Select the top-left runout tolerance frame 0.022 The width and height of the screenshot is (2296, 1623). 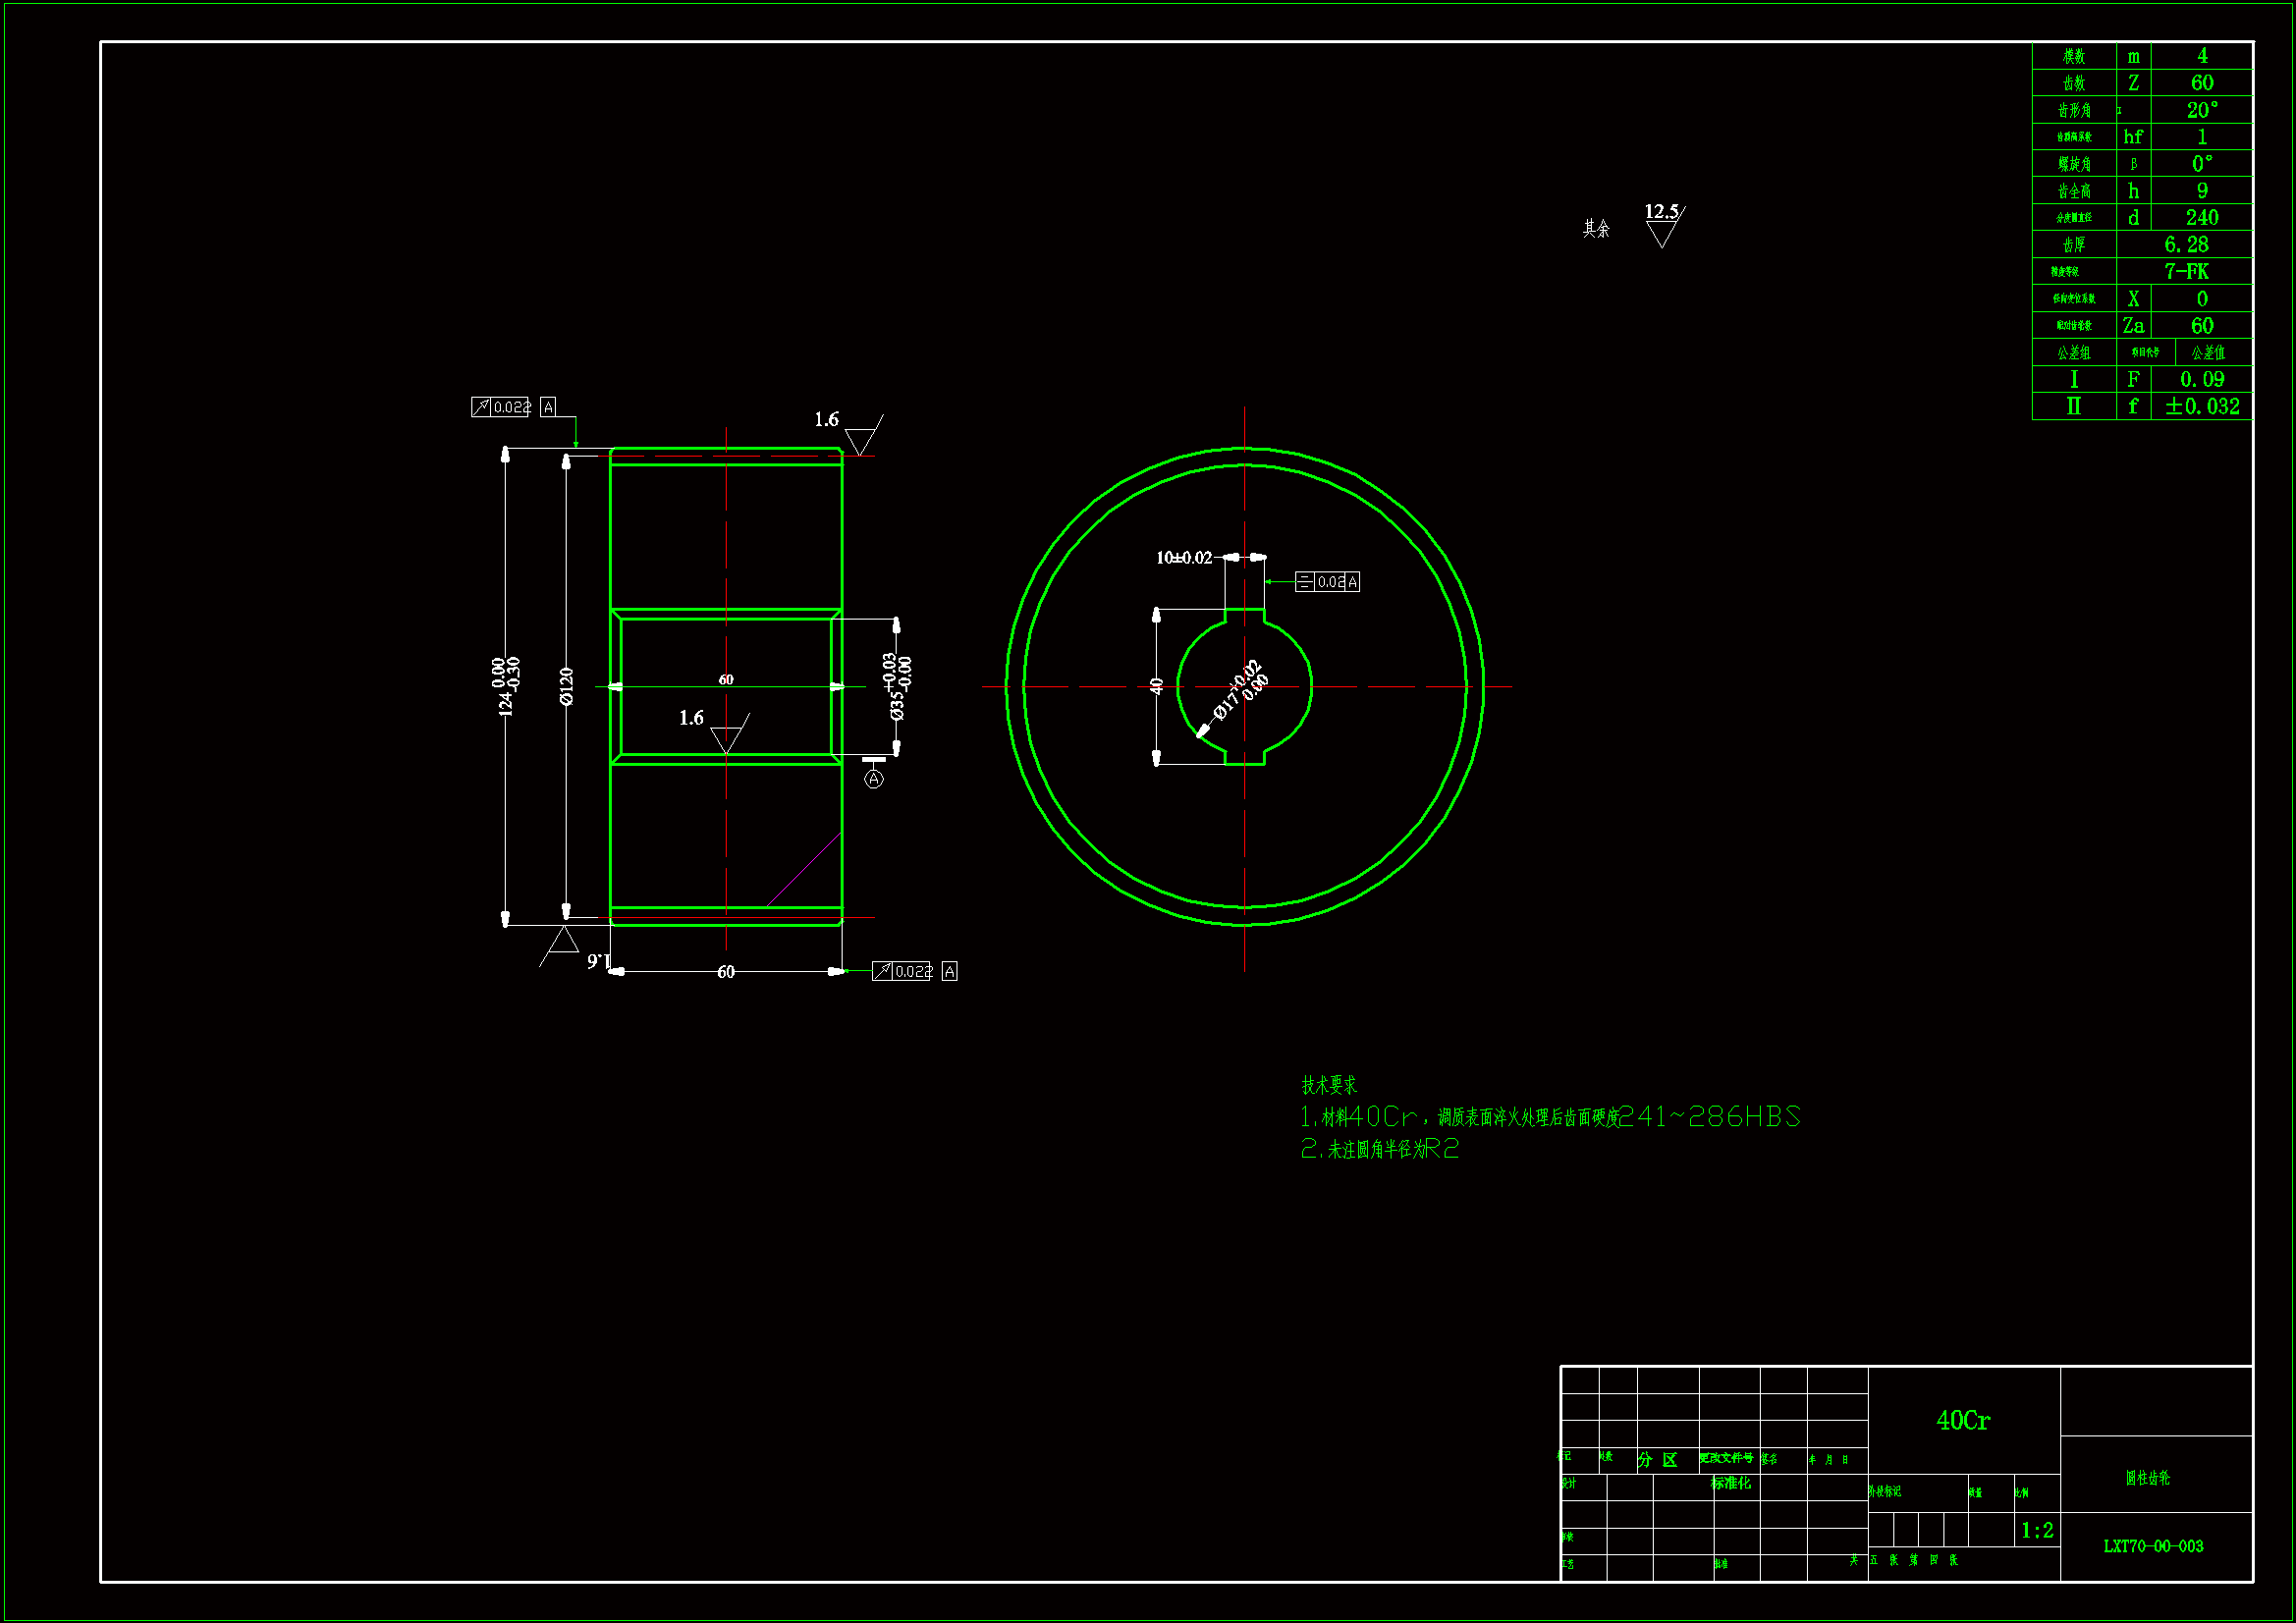(501, 407)
